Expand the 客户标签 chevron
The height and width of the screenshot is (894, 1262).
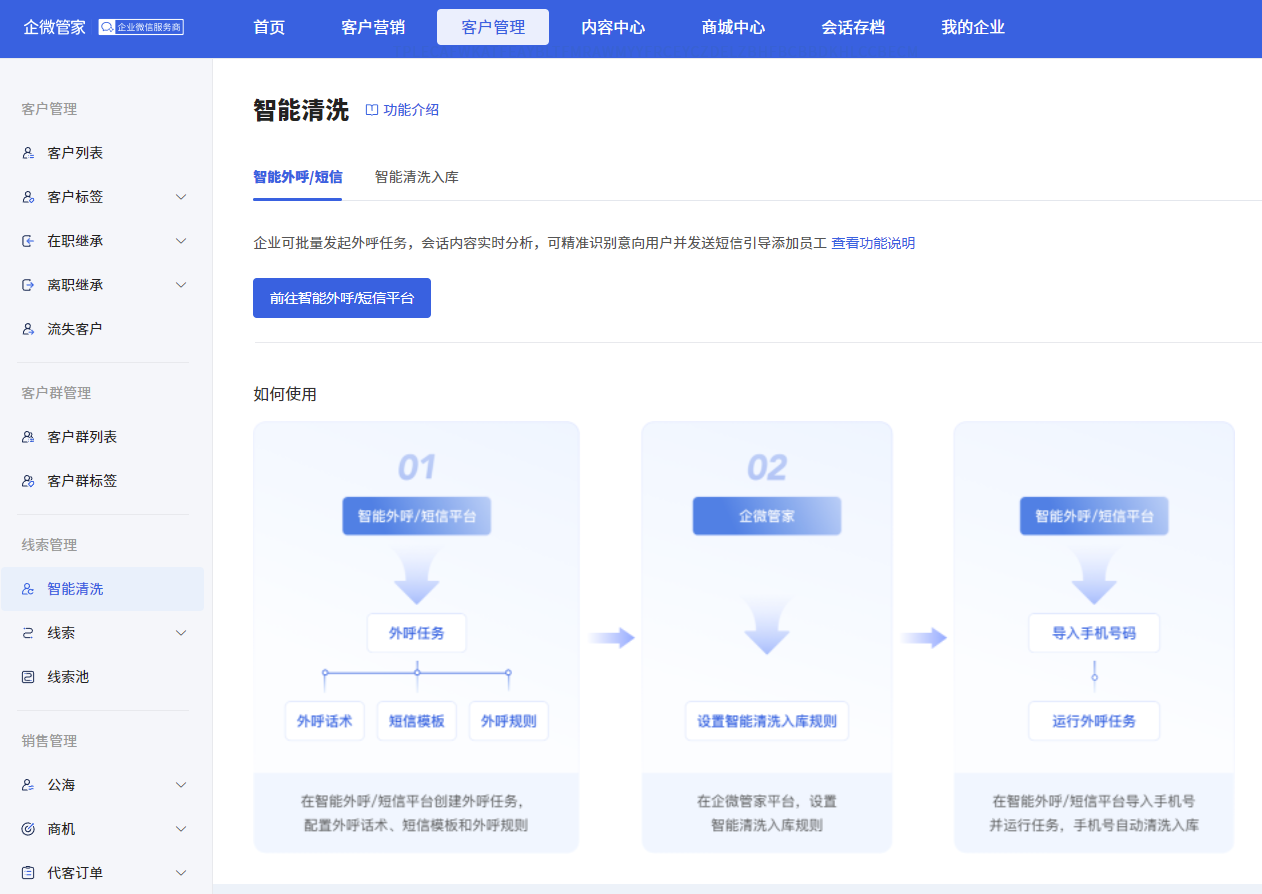[x=181, y=197]
